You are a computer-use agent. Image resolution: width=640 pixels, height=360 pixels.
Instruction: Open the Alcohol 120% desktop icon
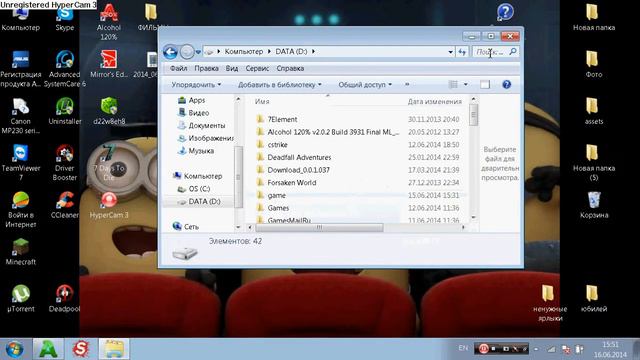[109, 21]
